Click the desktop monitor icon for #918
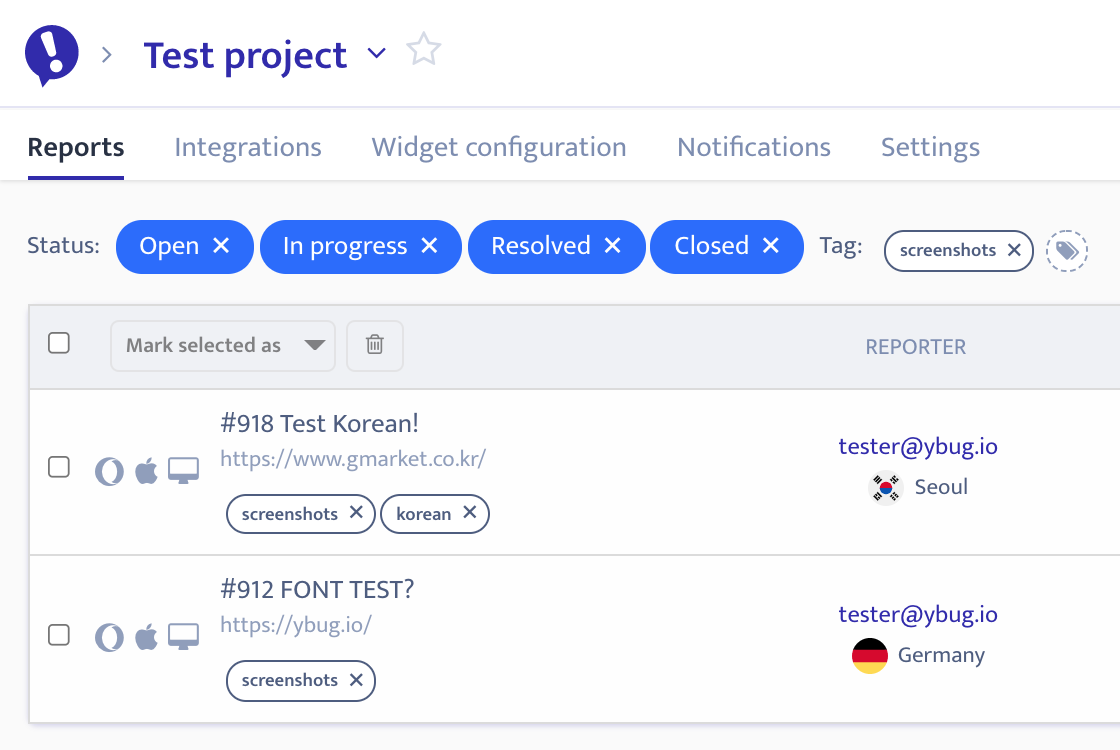Image resolution: width=1120 pixels, height=750 pixels. [x=184, y=471]
